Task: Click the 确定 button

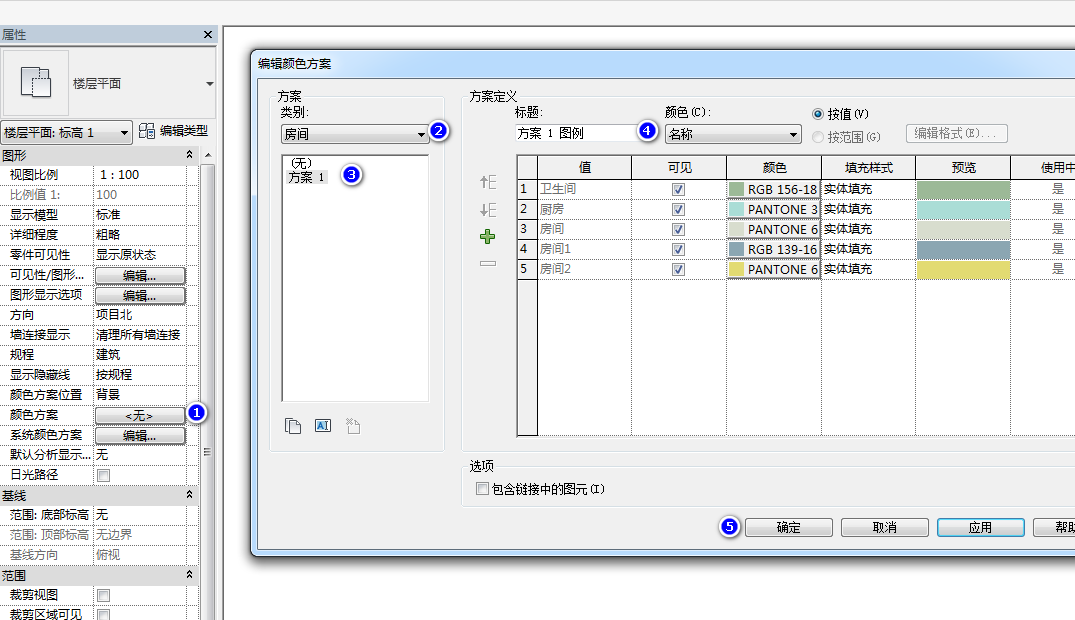Action: click(788, 527)
